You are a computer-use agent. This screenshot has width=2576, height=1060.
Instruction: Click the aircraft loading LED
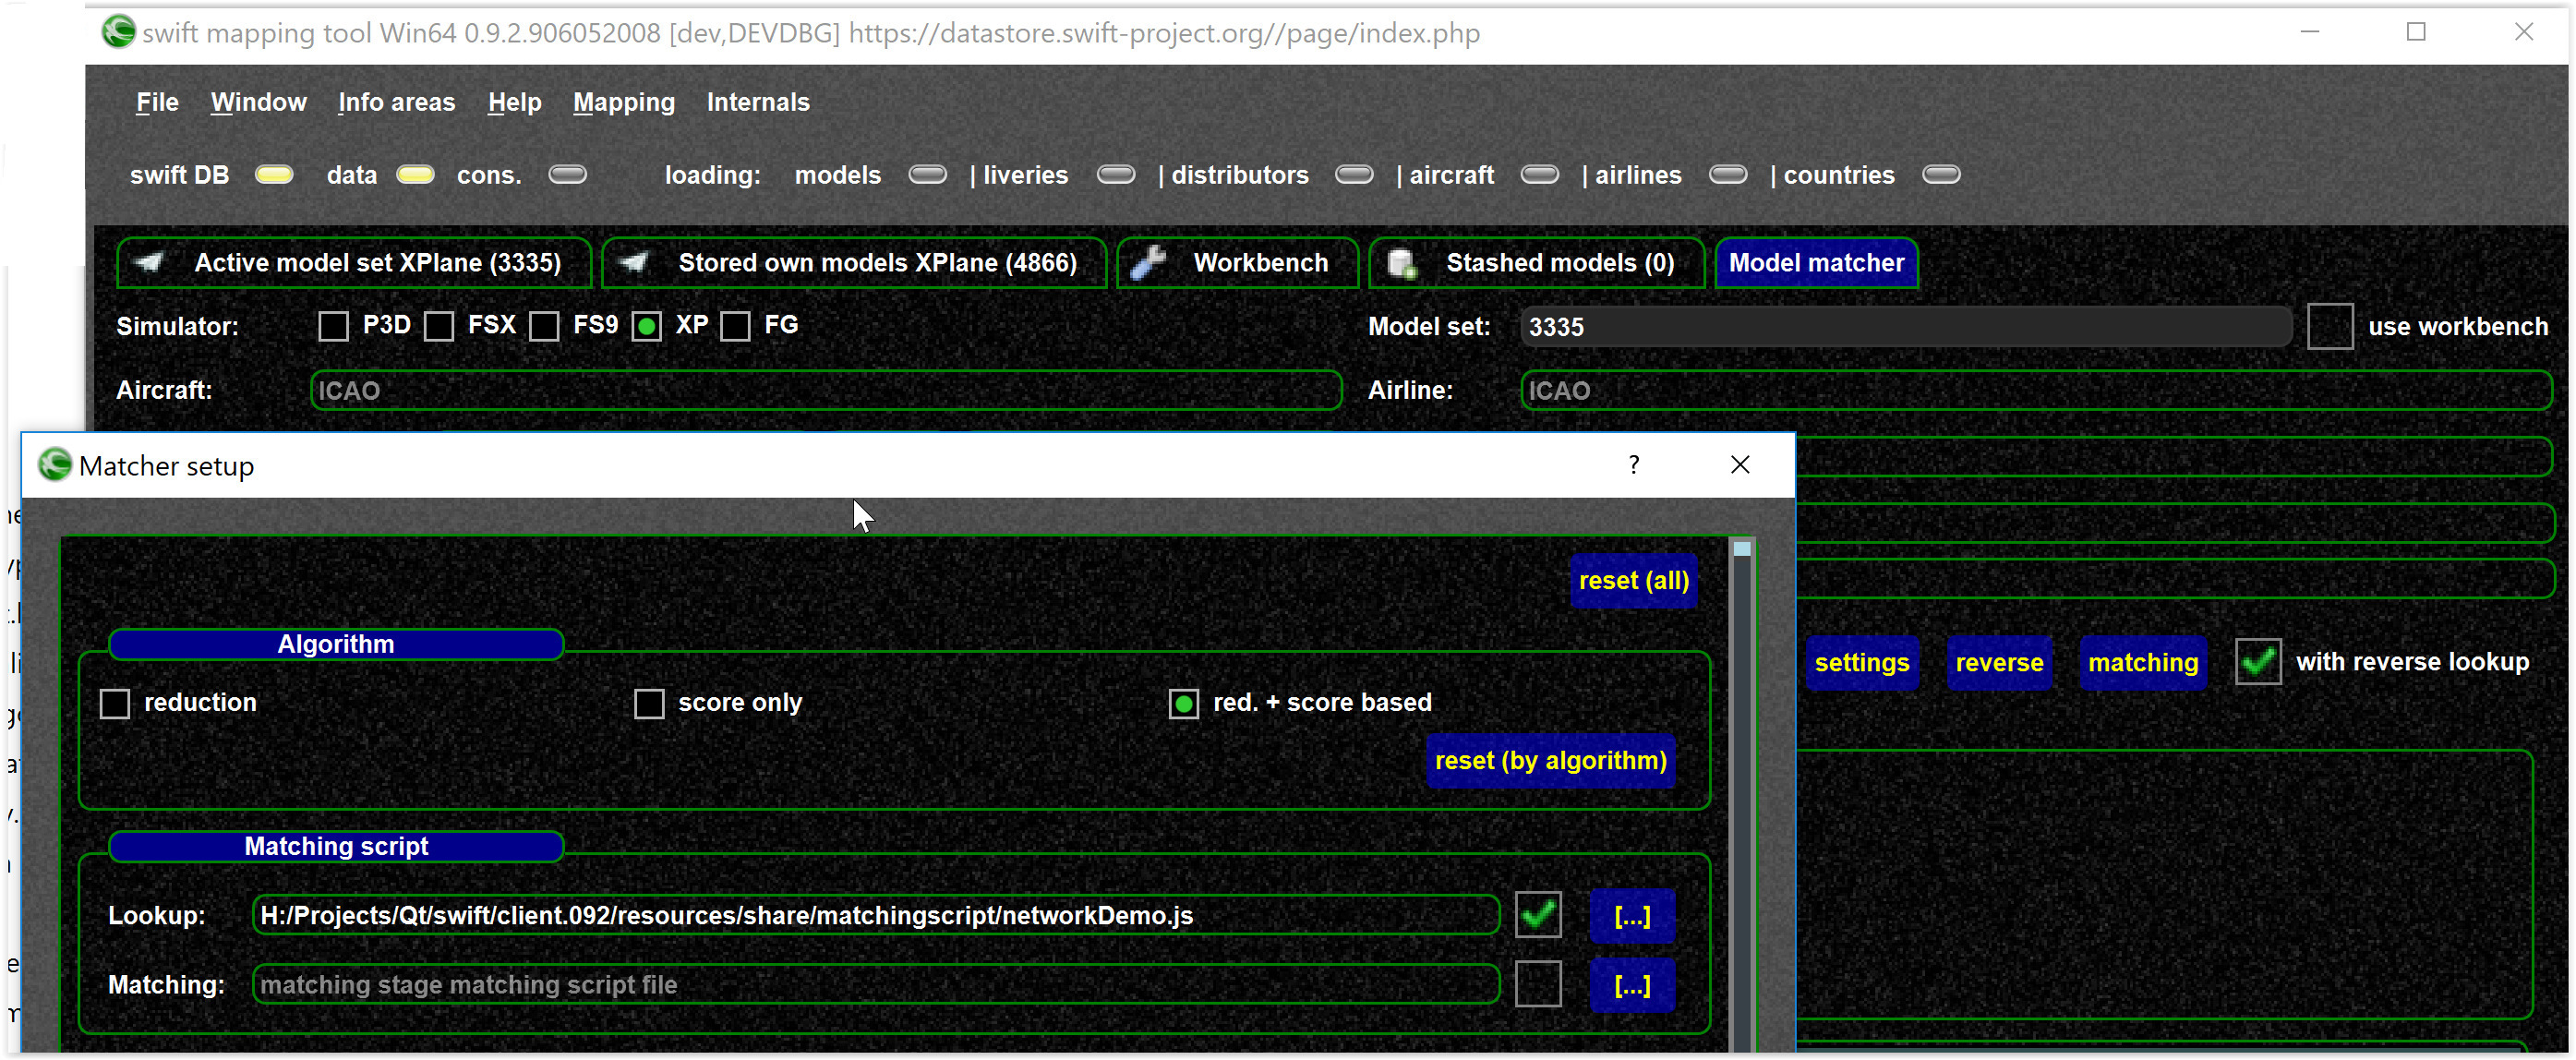click(1539, 175)
